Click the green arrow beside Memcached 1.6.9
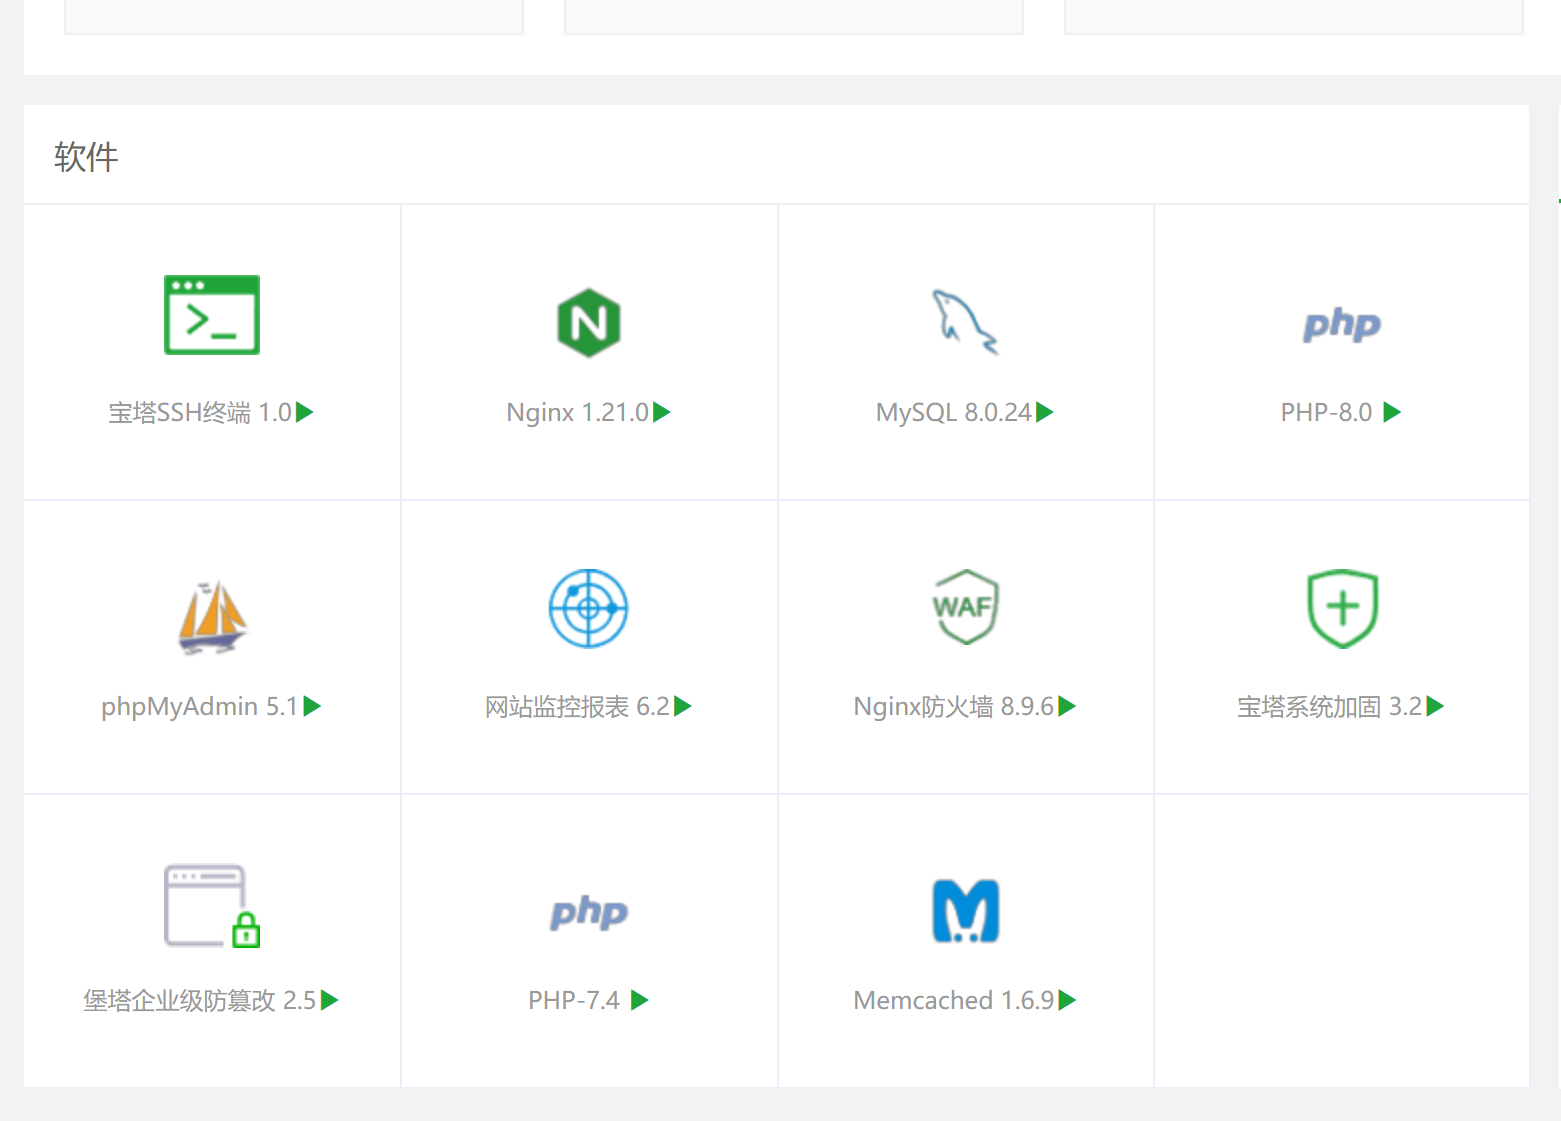 tap(1067, 1000)
